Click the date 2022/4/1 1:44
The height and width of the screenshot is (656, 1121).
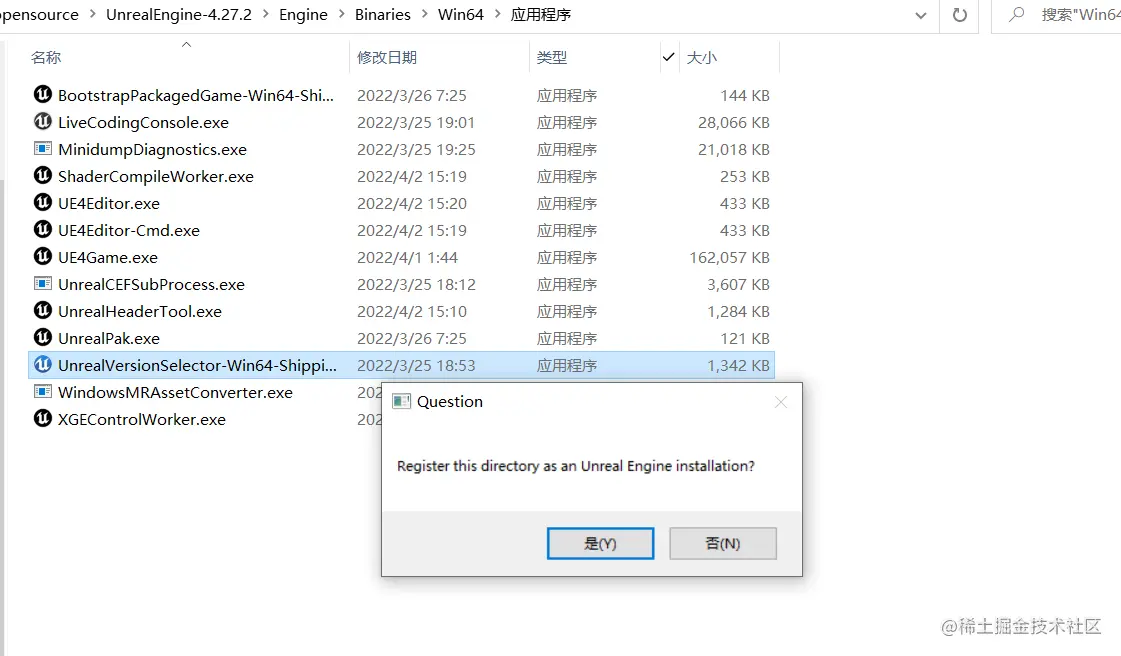tap(408, 258)
